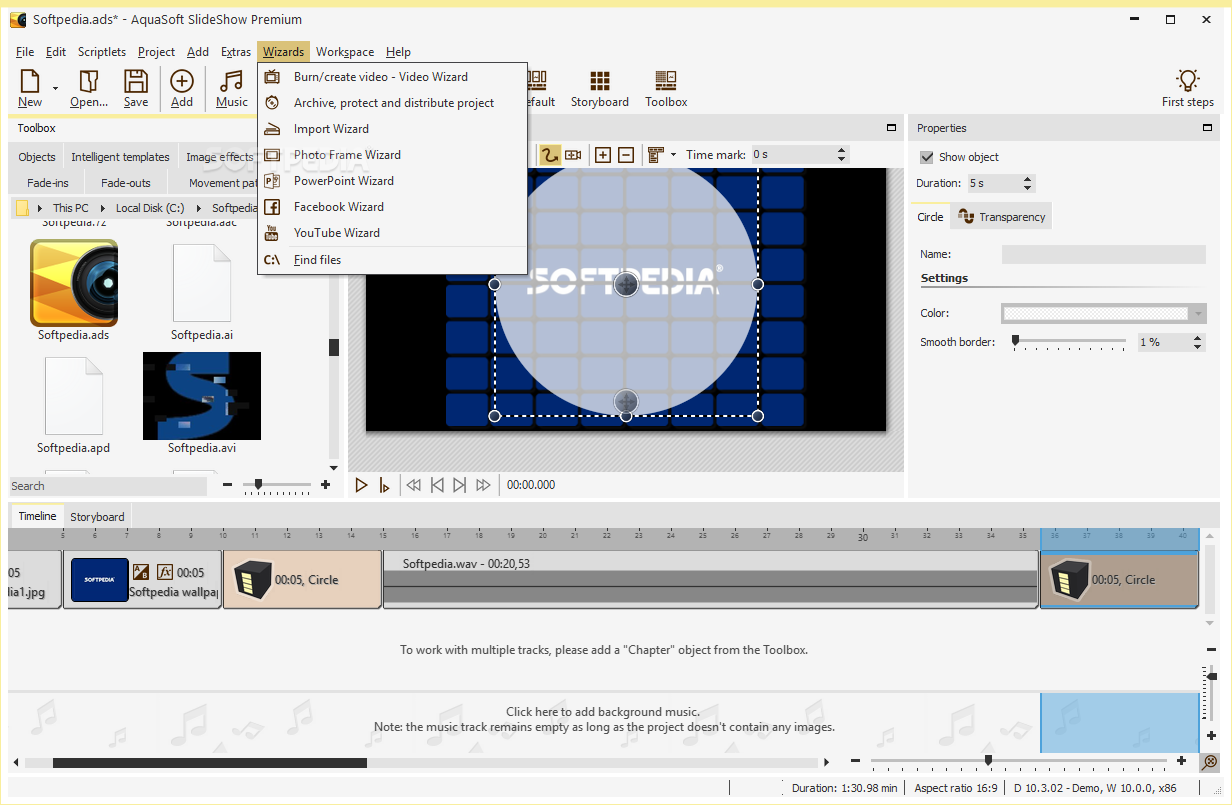1232x805 pixels.
Task: Click the alignment icon above preview
Action: tap(656, 155)
